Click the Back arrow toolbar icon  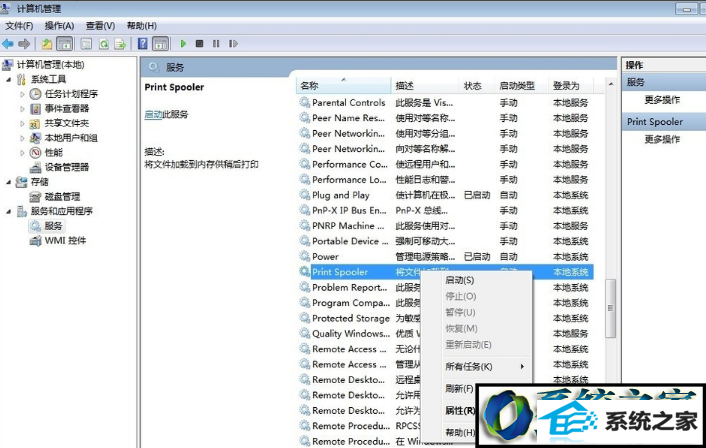tap(8, 44)
